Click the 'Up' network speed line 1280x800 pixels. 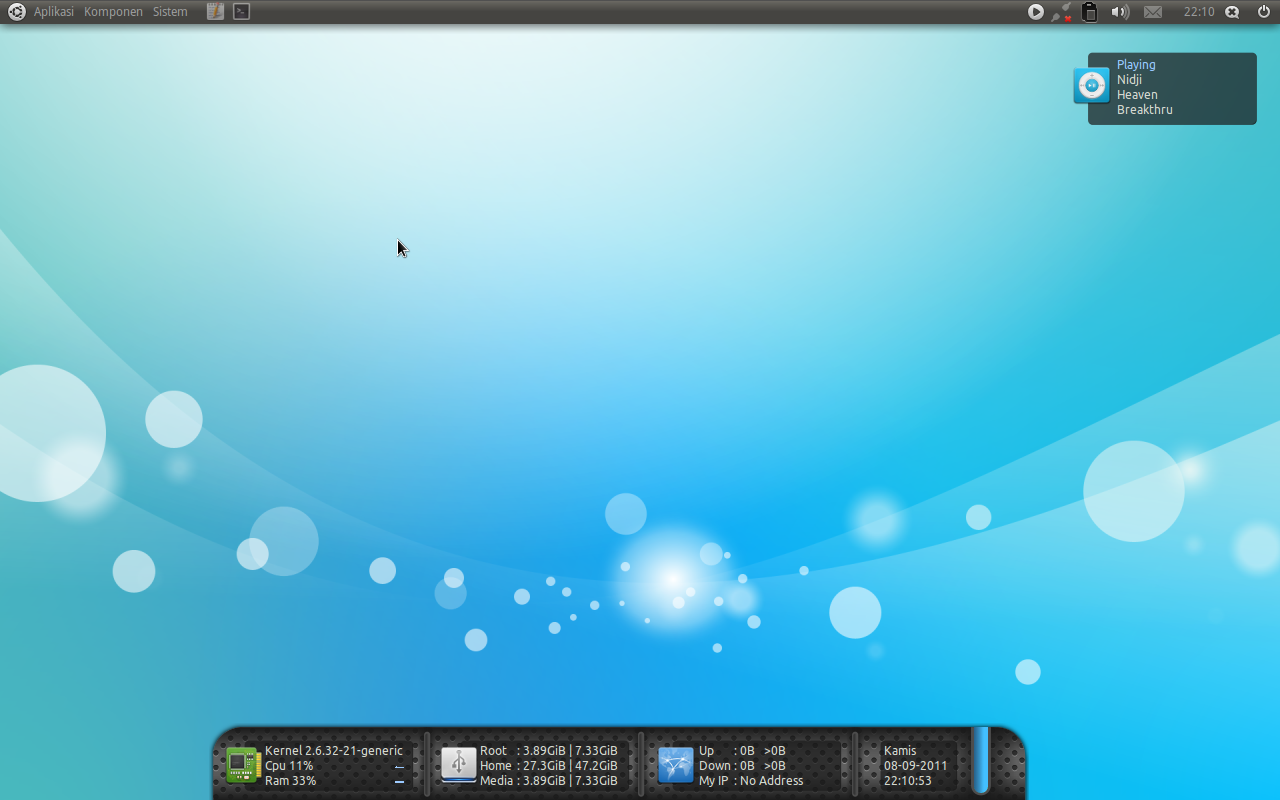pyautogui.click(x=742, y=751)
